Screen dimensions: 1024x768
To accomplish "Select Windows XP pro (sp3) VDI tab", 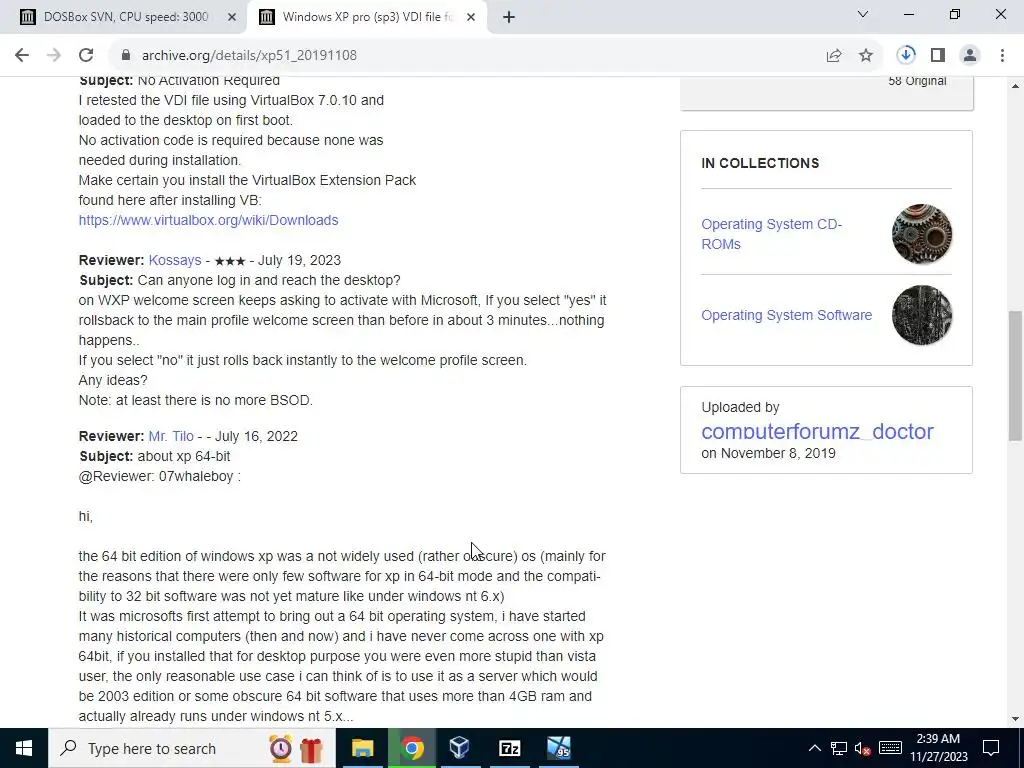I will click(x=366, y=18).
